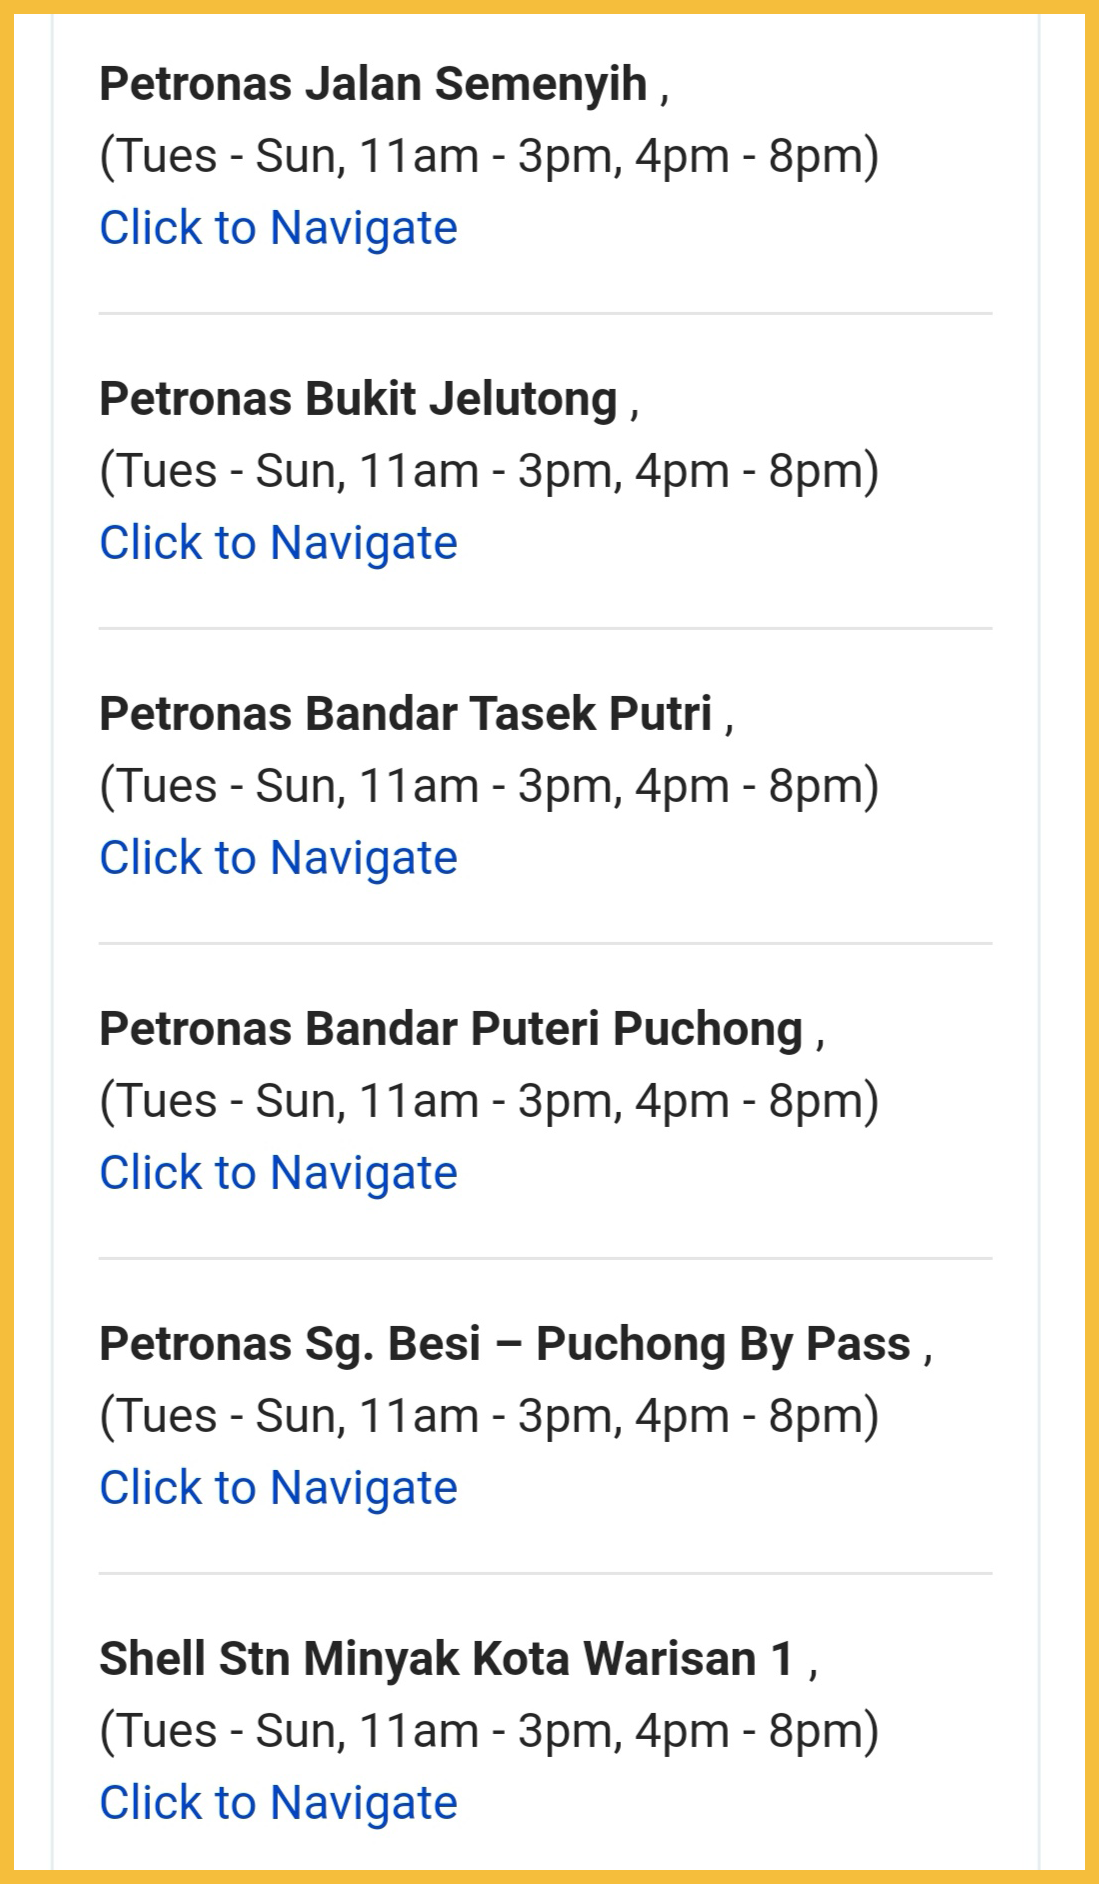Click the opening hours under Petronas Jalan Semenyih
Viewport: 1099px width, 1884px height.
coord(489,156)
